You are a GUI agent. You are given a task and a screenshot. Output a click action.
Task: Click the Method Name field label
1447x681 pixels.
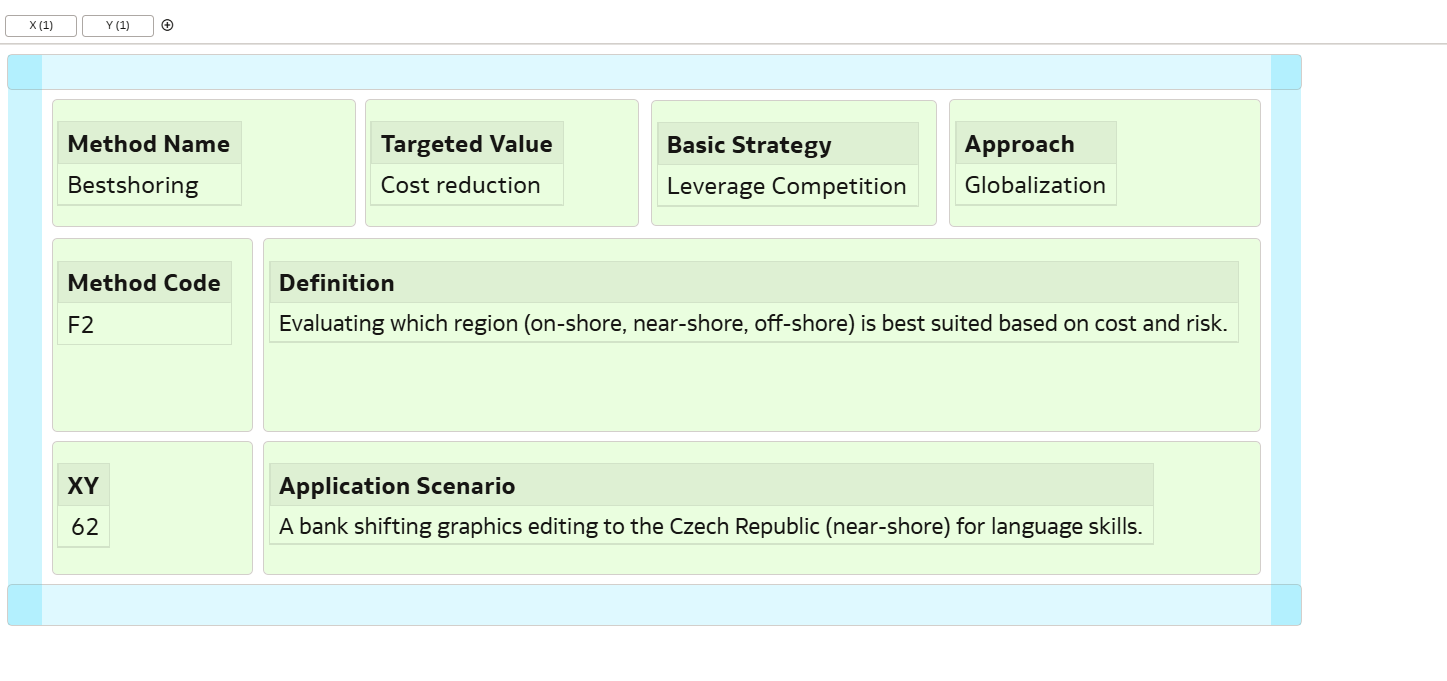(x=149, y=144)
